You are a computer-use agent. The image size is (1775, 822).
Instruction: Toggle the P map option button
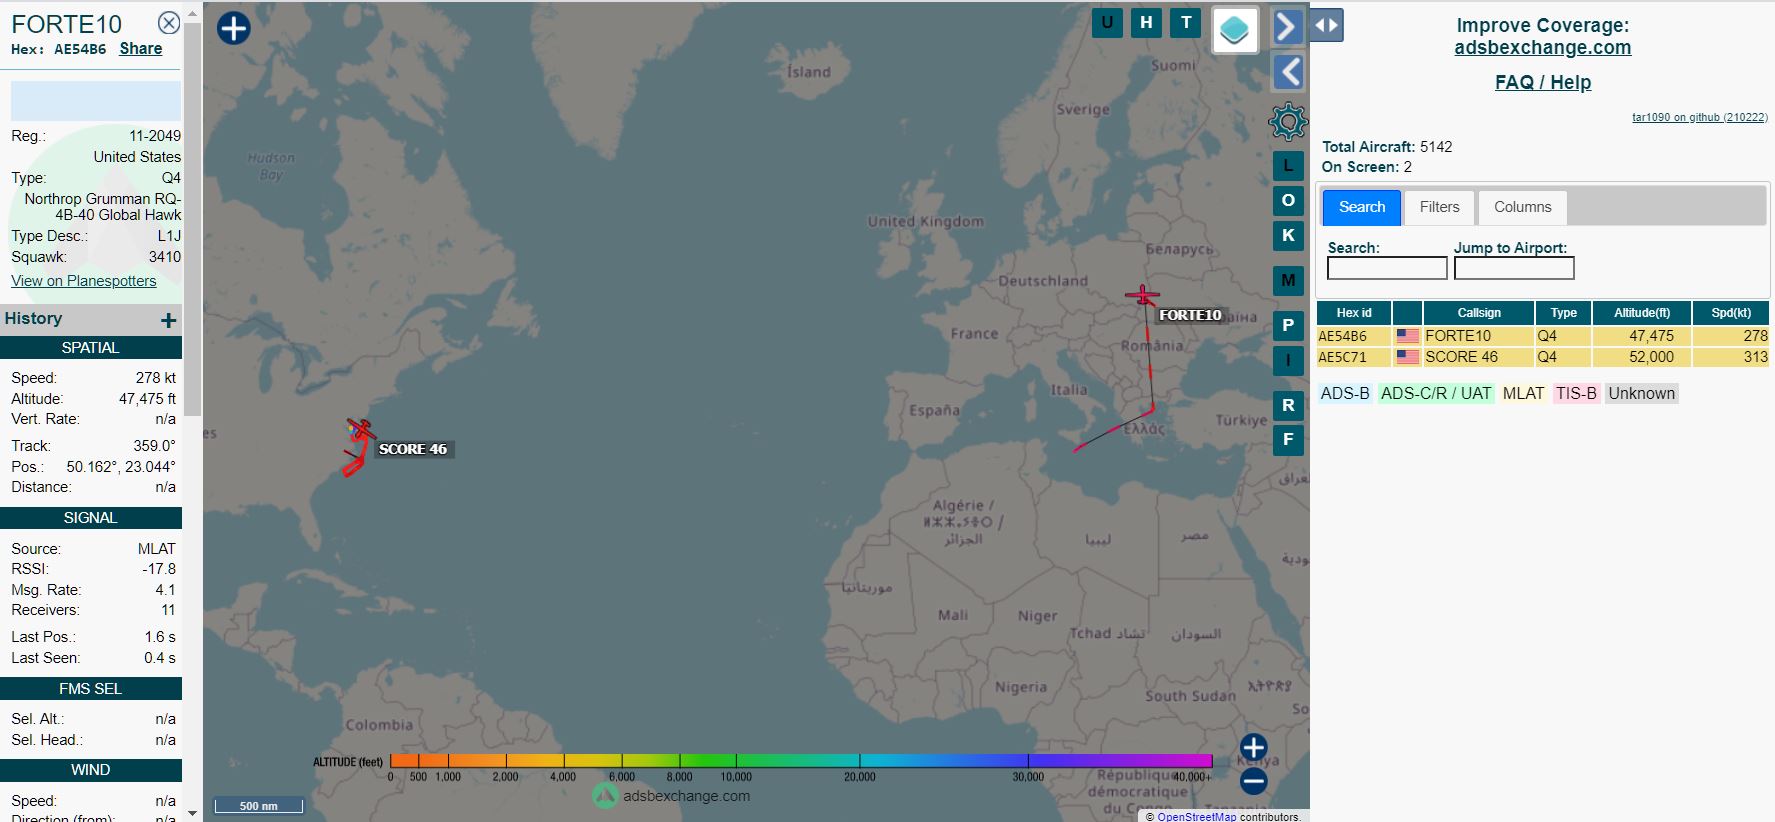1288,326
